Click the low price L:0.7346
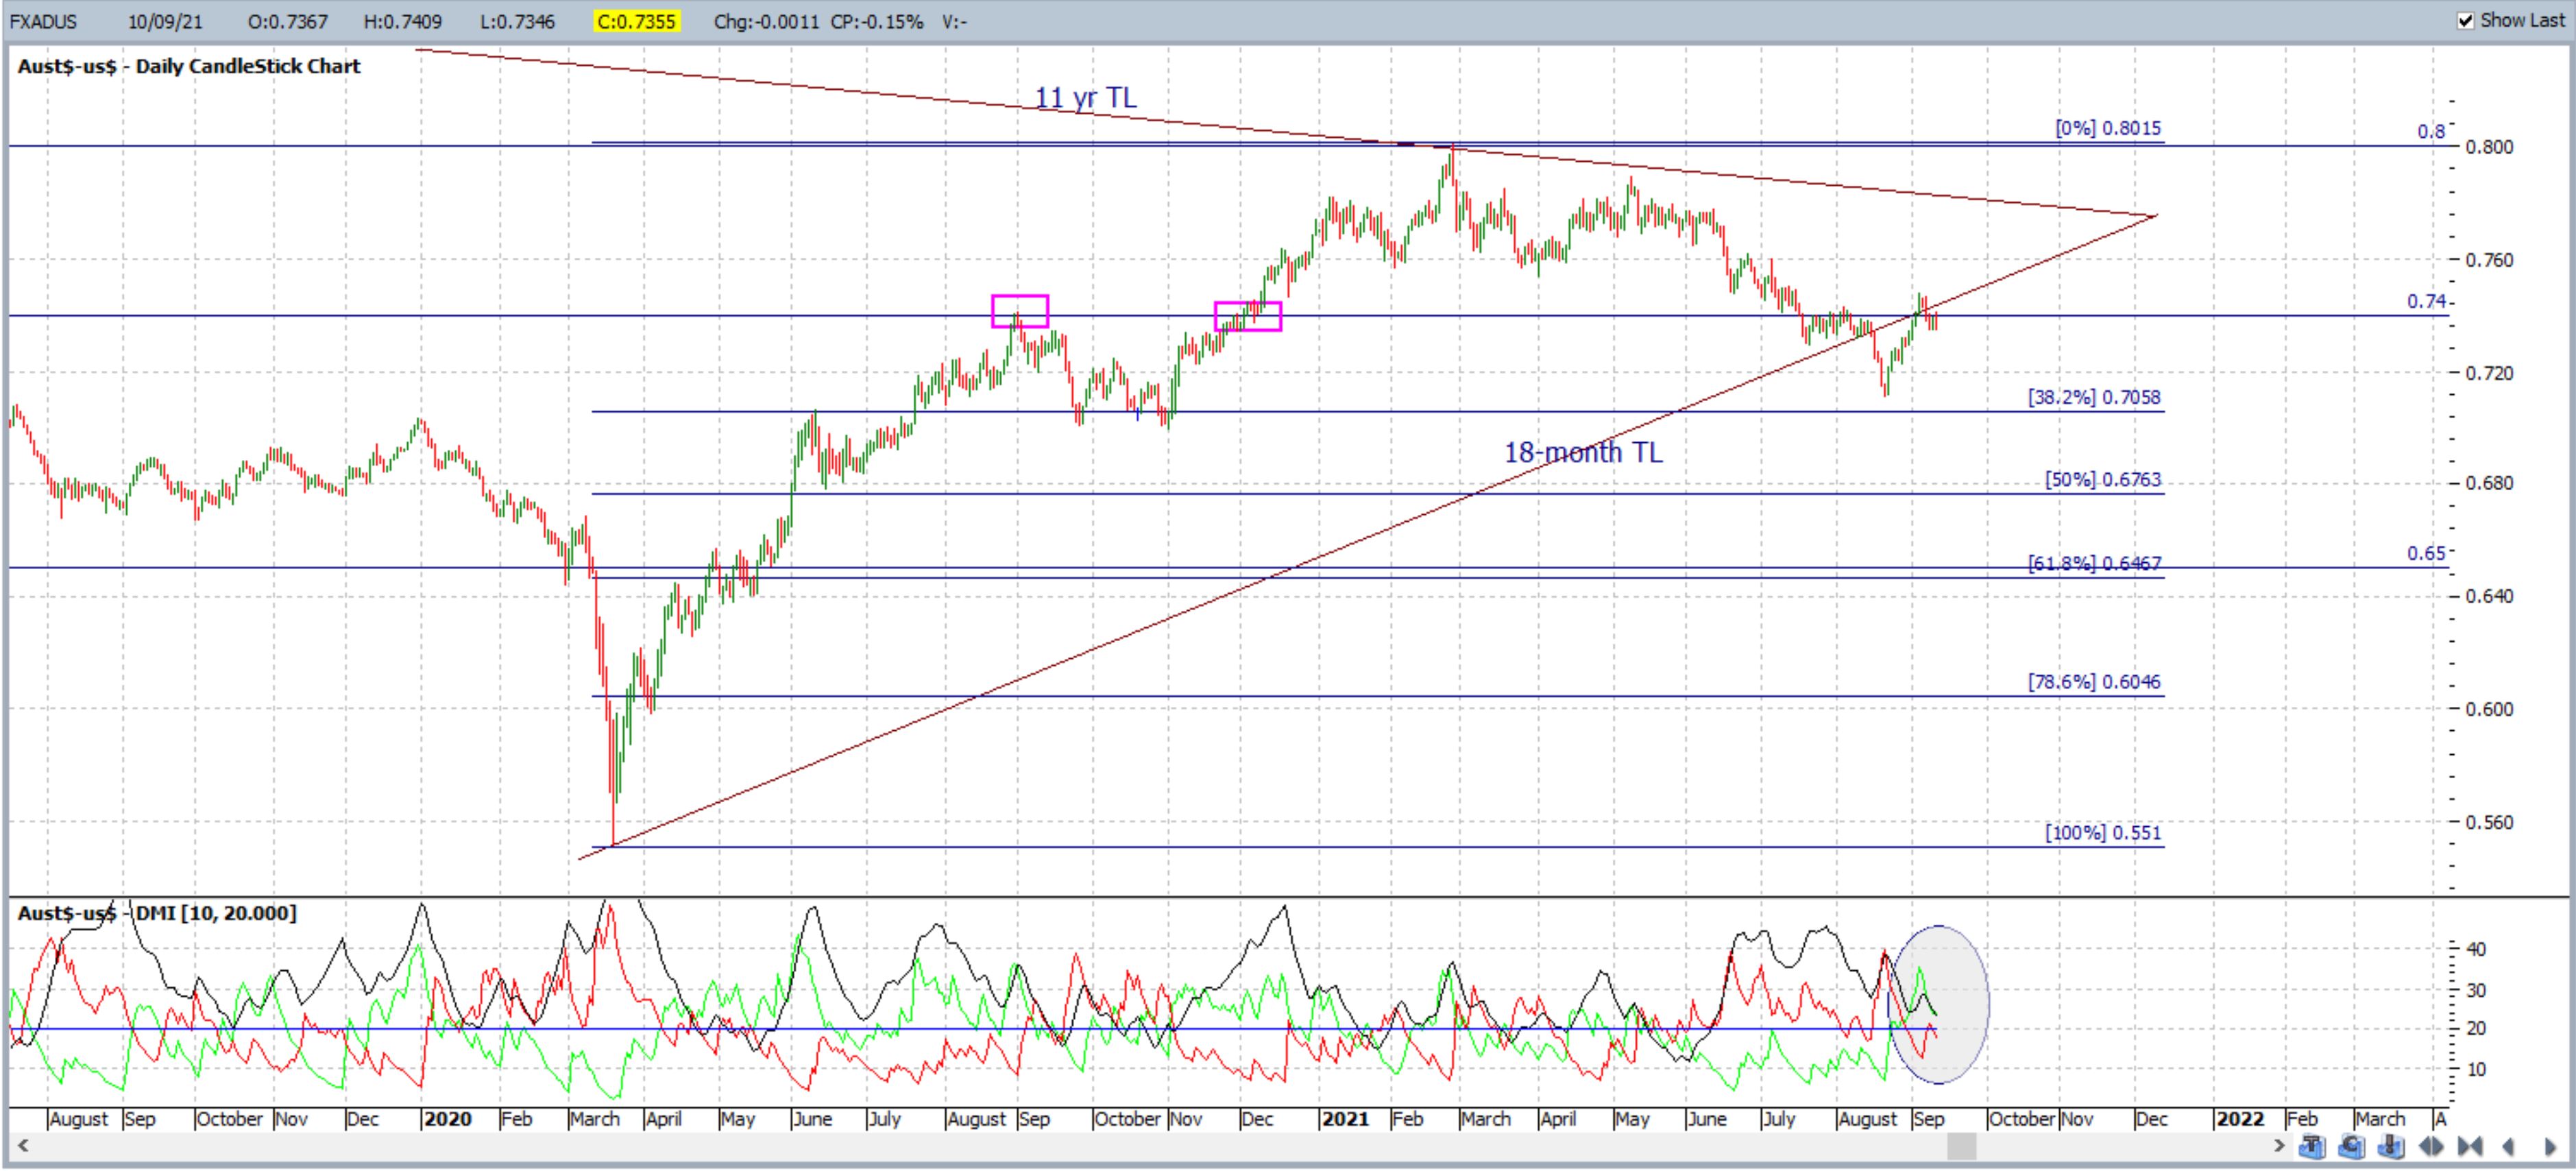 point(517,21)
